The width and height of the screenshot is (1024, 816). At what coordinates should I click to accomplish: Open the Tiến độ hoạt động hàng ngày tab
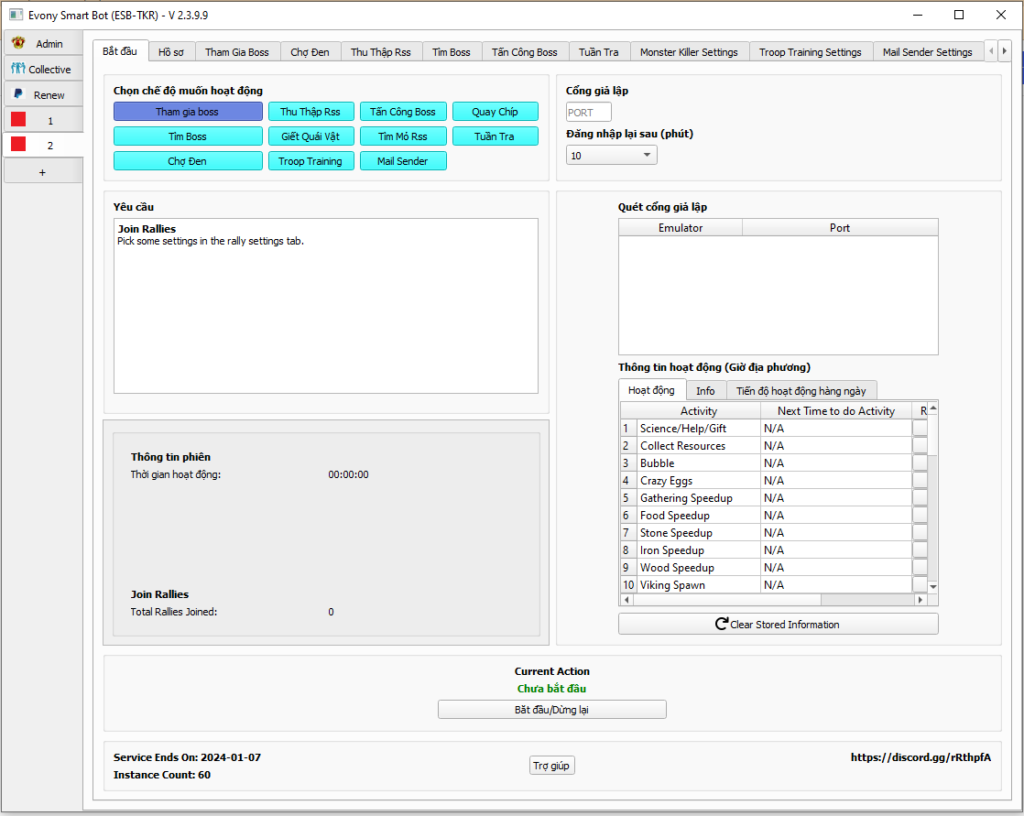[801, 391]
